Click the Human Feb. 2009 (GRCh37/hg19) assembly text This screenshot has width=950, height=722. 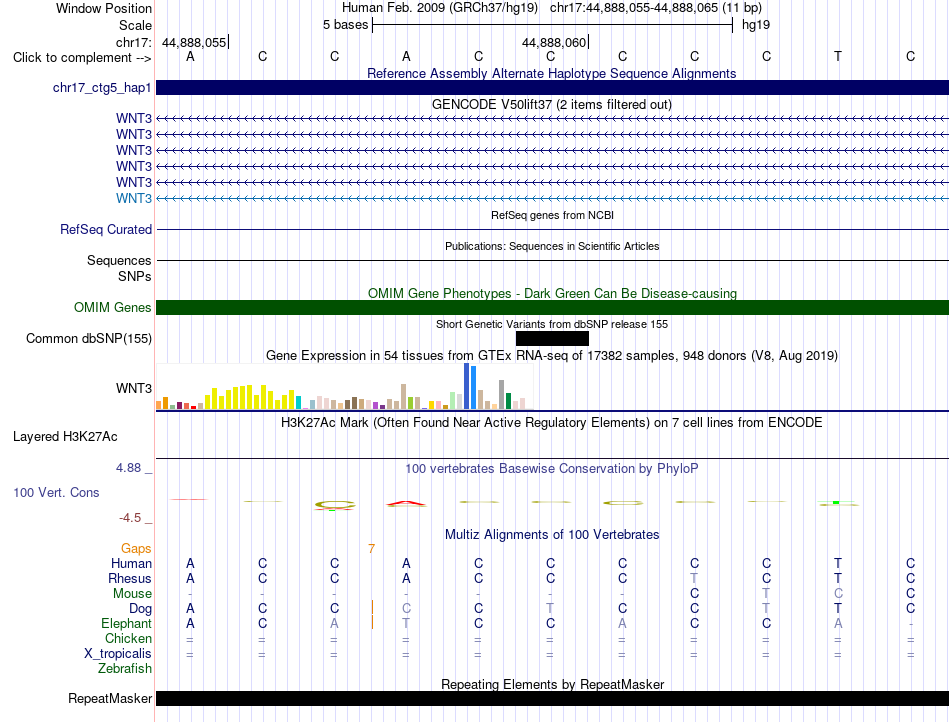click(440, 8)
